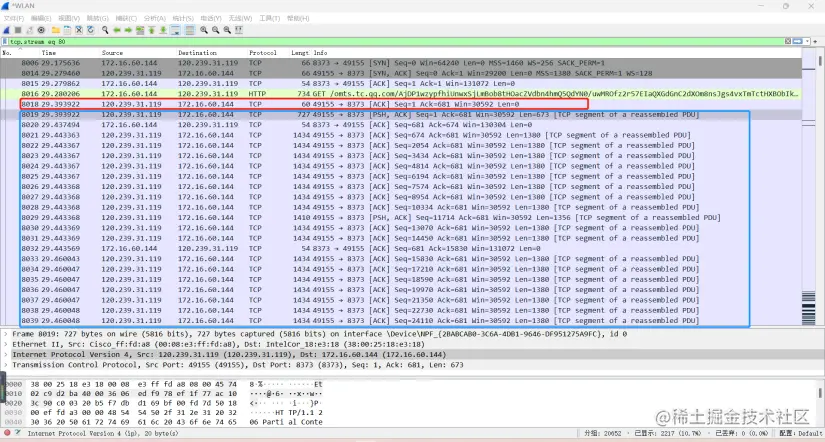
Task: Open the display filter history dropdown
Action: coord(807,41)
